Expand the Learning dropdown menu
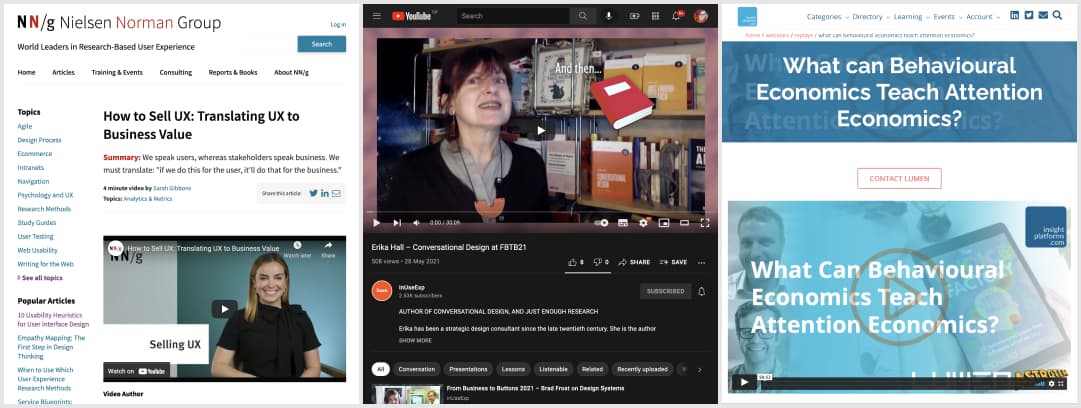 (x=911, y=17)
